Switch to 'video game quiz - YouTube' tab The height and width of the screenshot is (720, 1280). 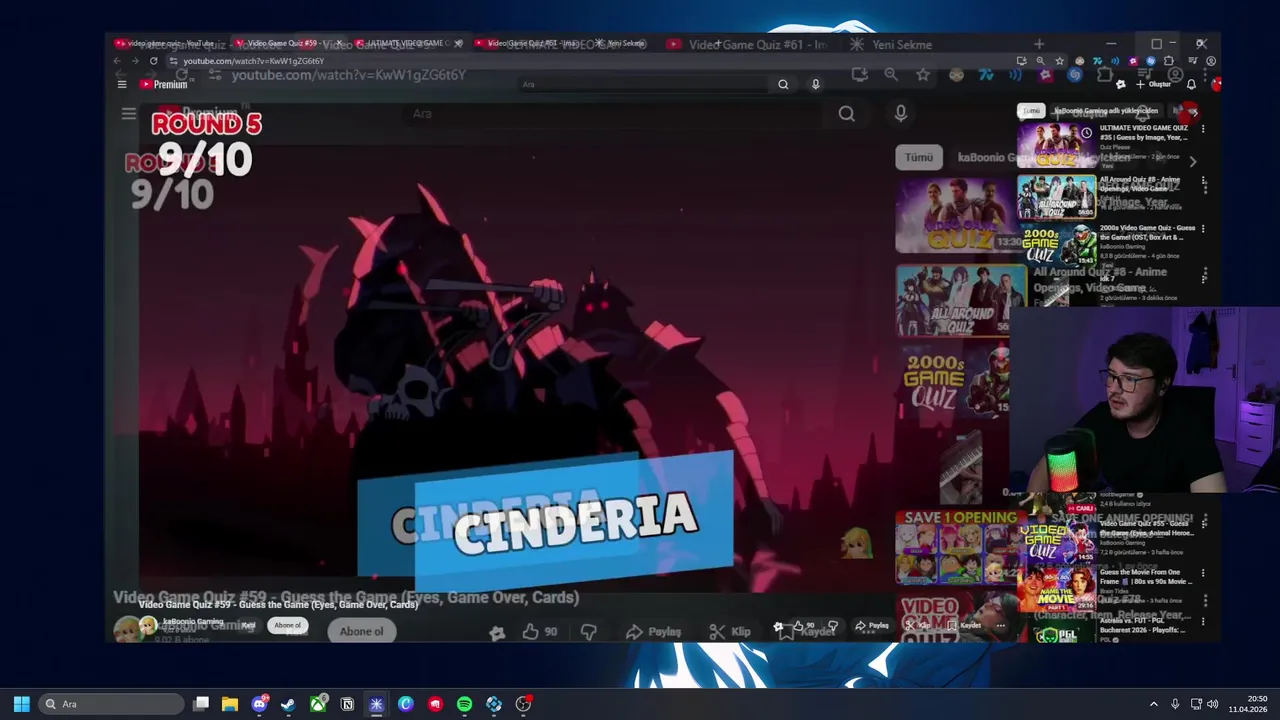171,43
